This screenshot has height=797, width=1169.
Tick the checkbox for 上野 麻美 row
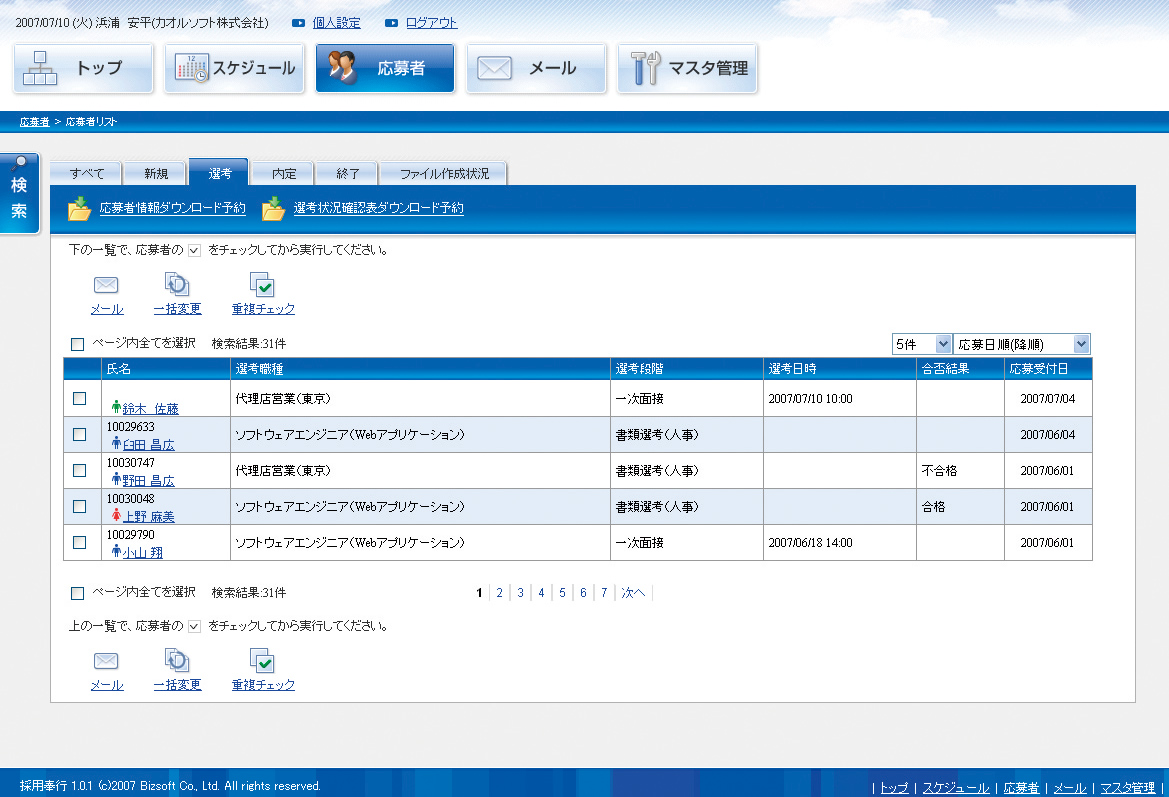click(x=80, y=506)
